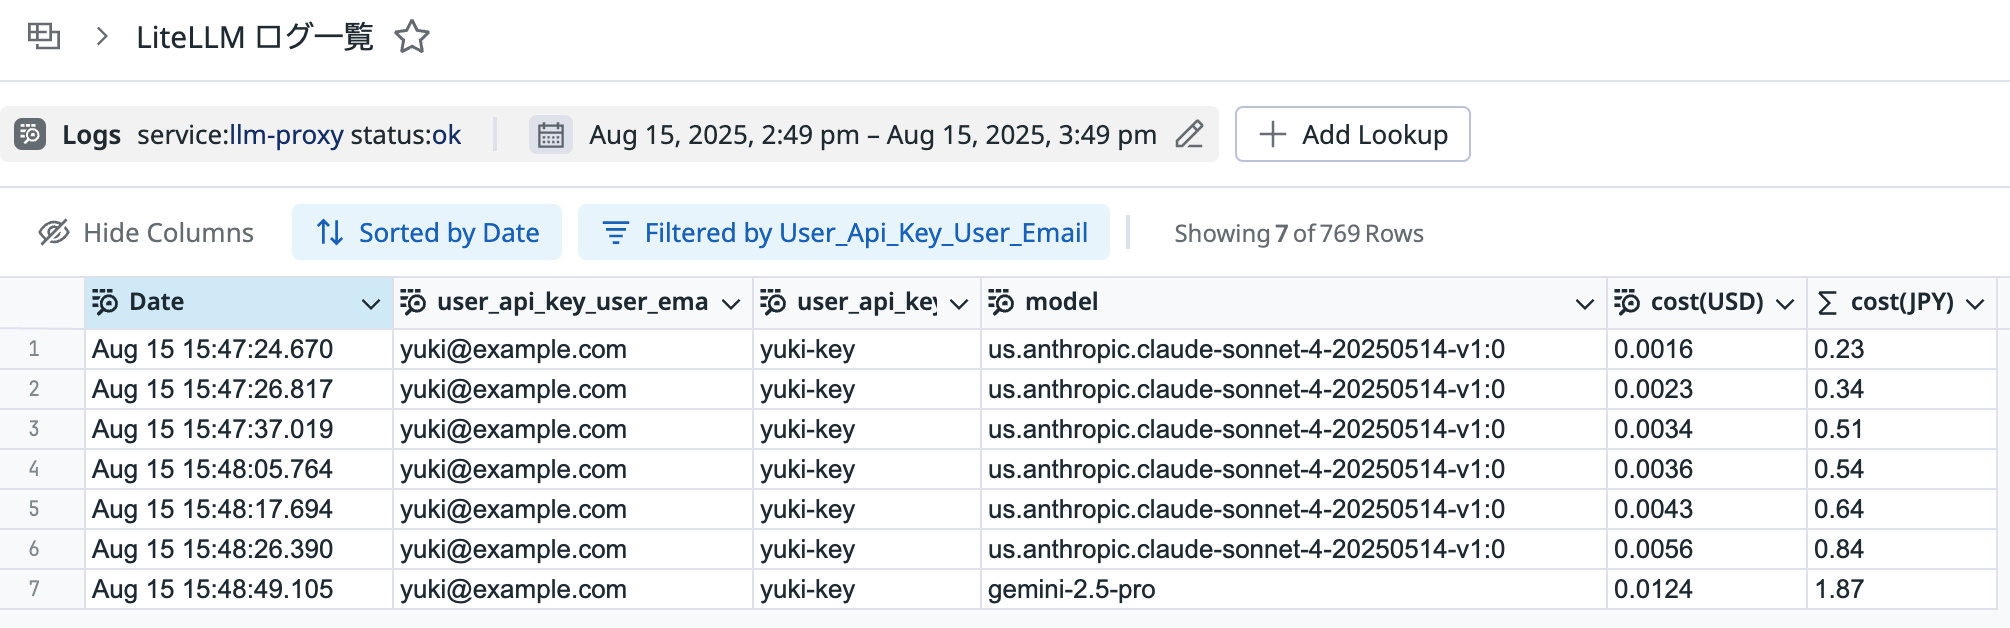Screen dimensions: 2010x628
Task: Click the sort arrows icon
Action: 330,233
